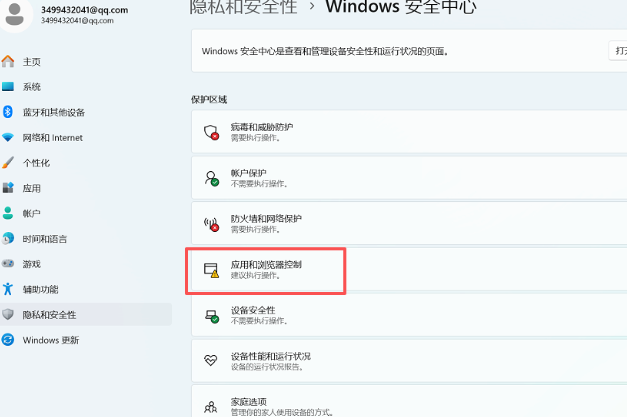Click the 打开 button for Windows Security

617,50
